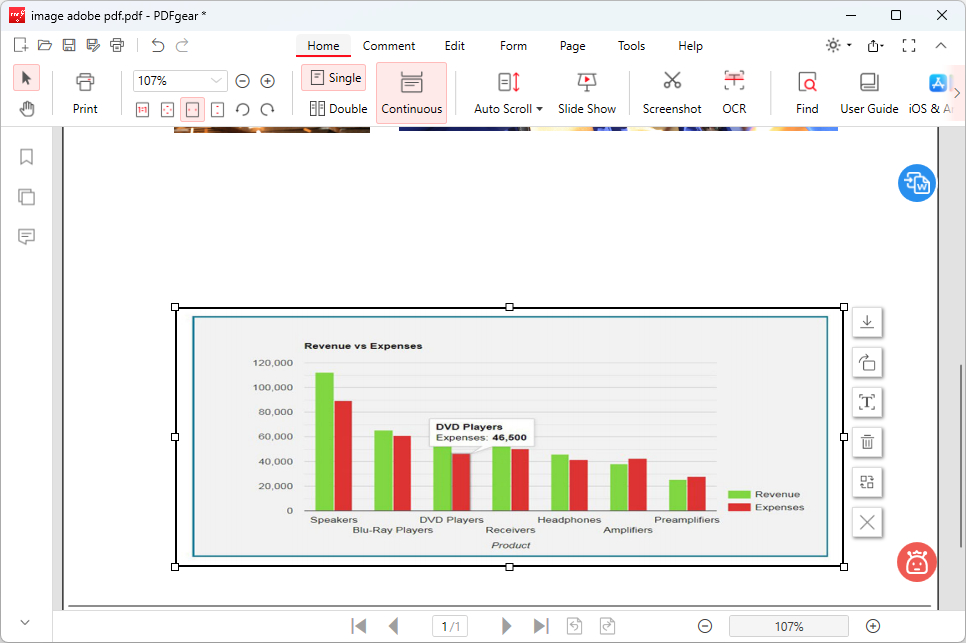The image size is (966, 643).
Task: Delete the selected image with the trash icon
Action: [867, 442]
